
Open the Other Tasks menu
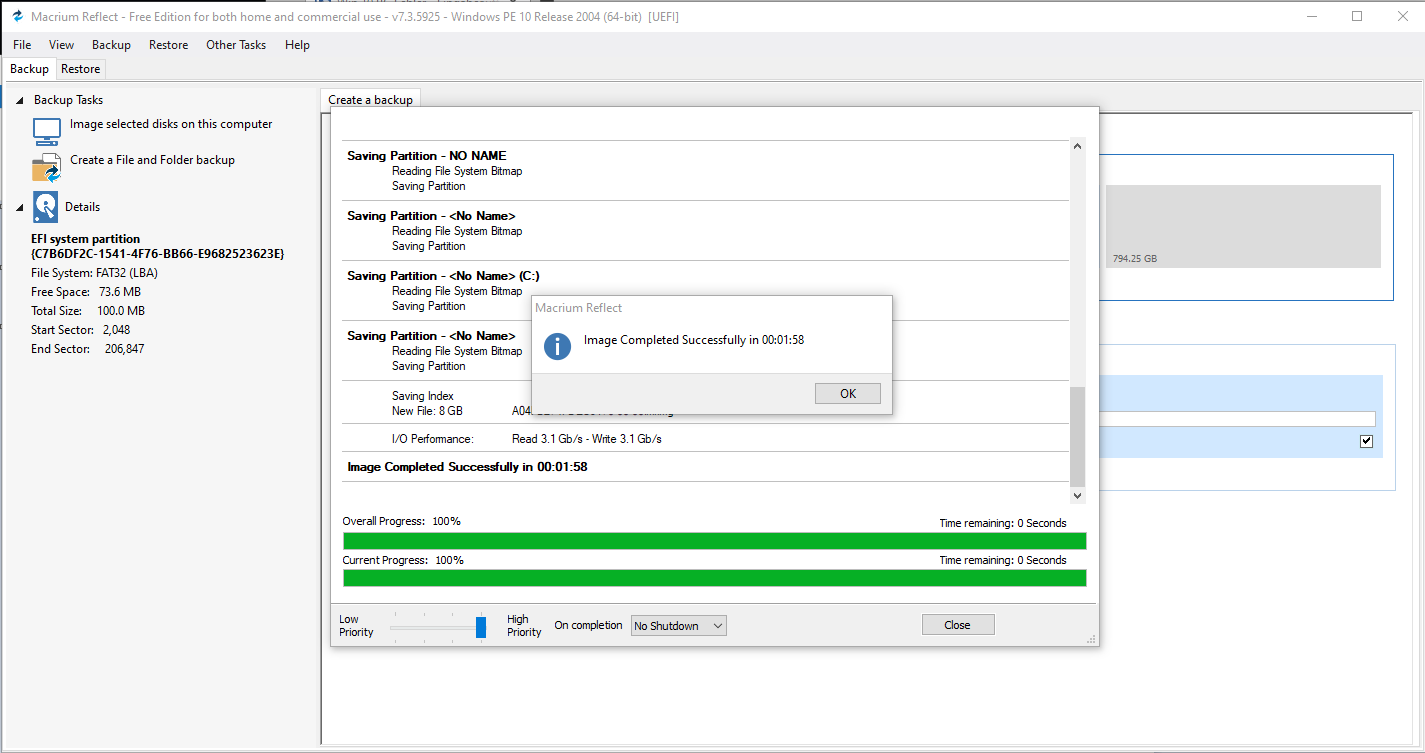(236, 45)
